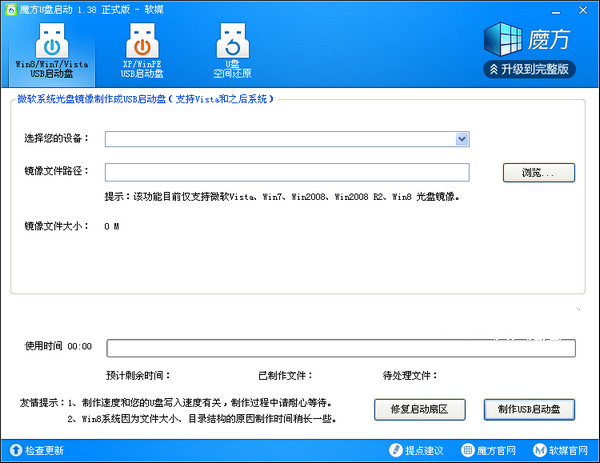This screenshot has width=600, height=463.
Task: Click the 修复启动扇区 button
Action: click(420, 409)
